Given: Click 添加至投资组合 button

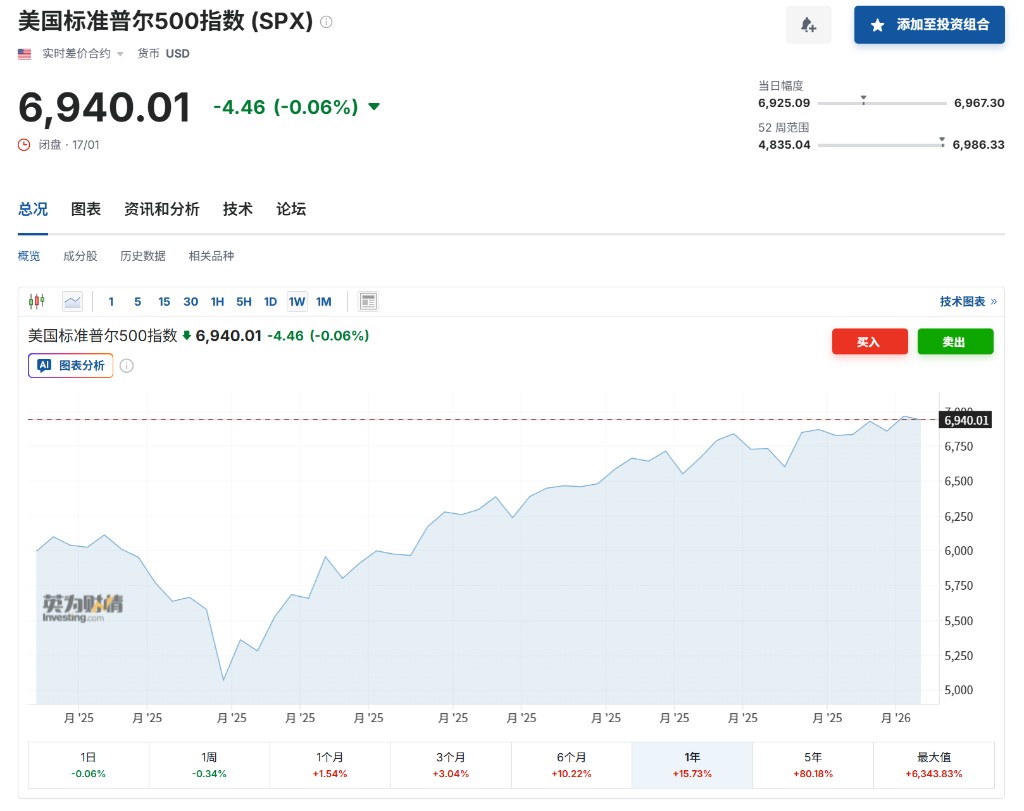Looking at the screenshot, I should [x=928, y=25].
